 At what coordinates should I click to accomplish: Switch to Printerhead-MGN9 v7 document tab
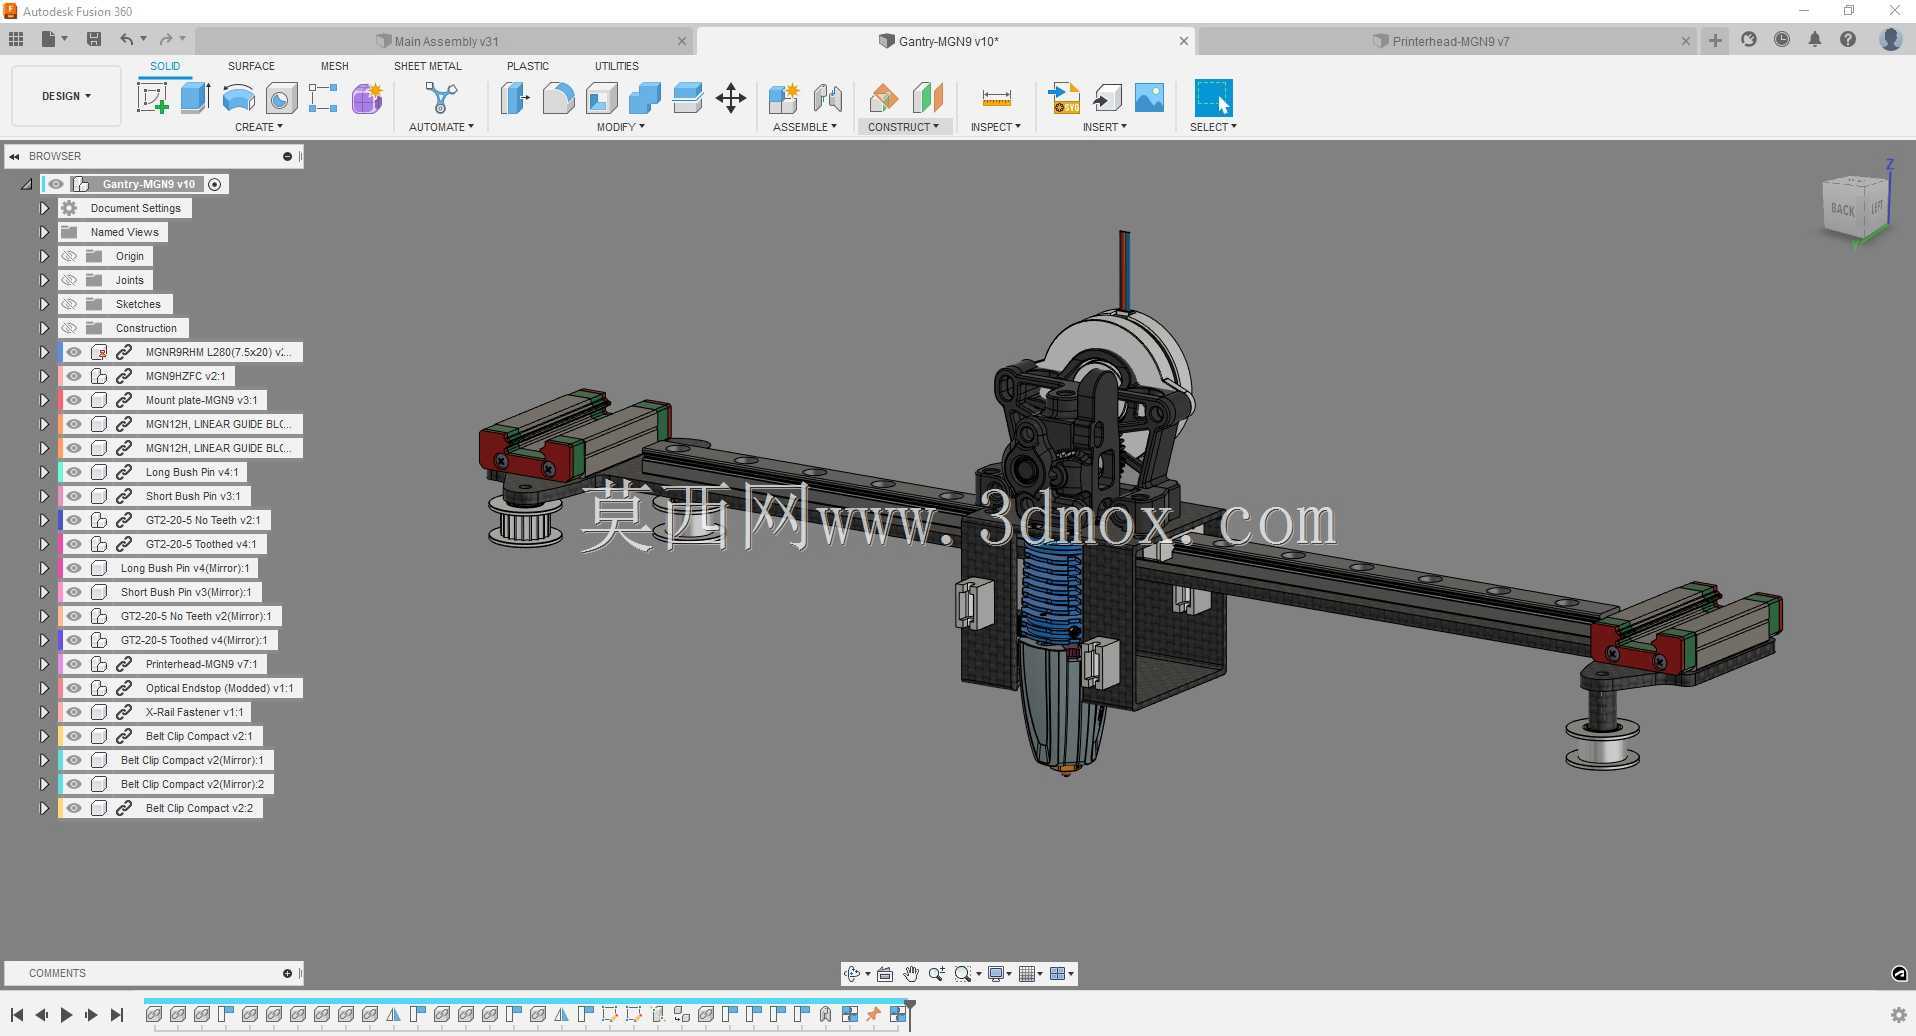pyautogui.click(x=1448, y=41)
